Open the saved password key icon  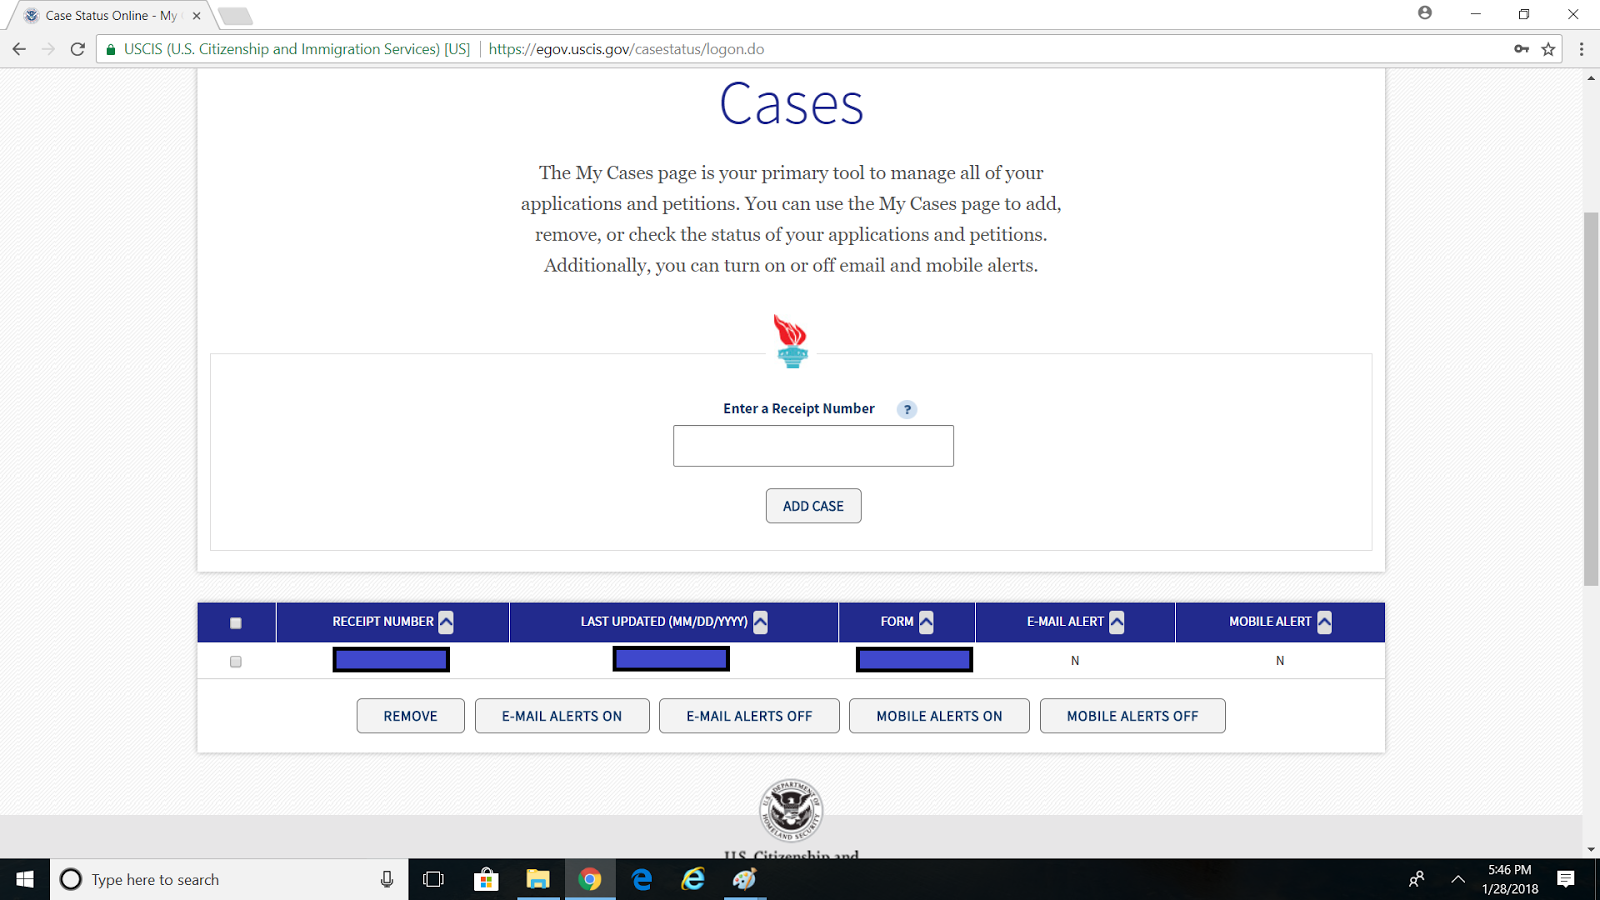click(x=1521, y=49)
